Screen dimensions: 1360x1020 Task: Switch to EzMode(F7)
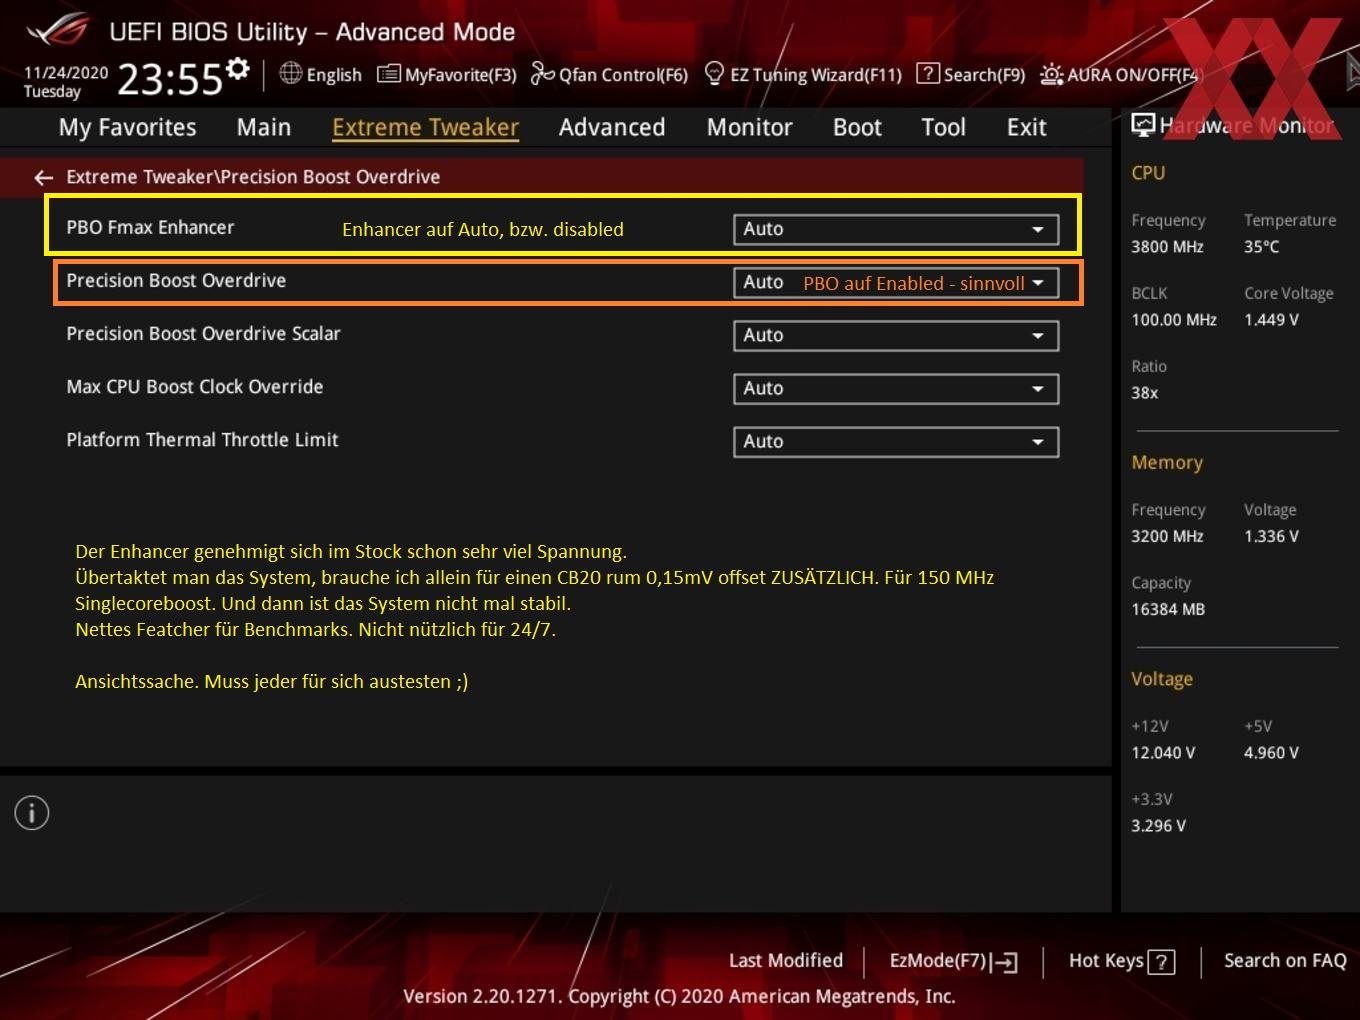point(953,961)
